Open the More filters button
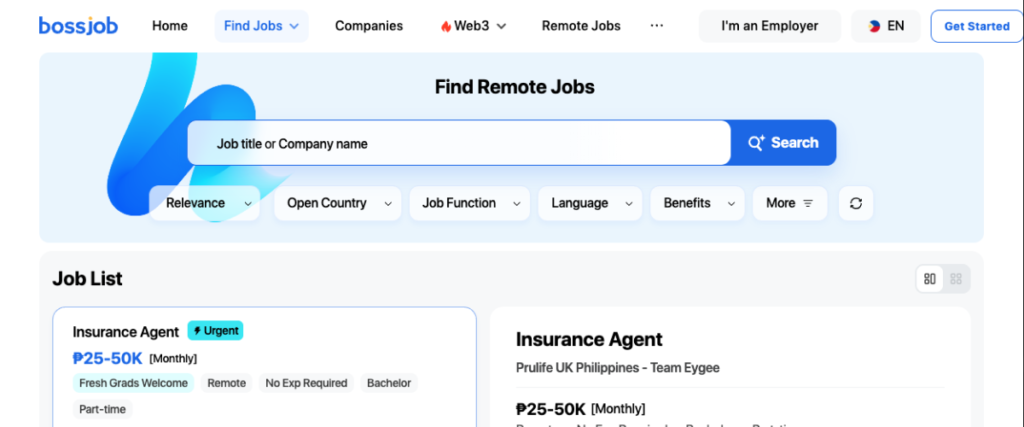 789,203
